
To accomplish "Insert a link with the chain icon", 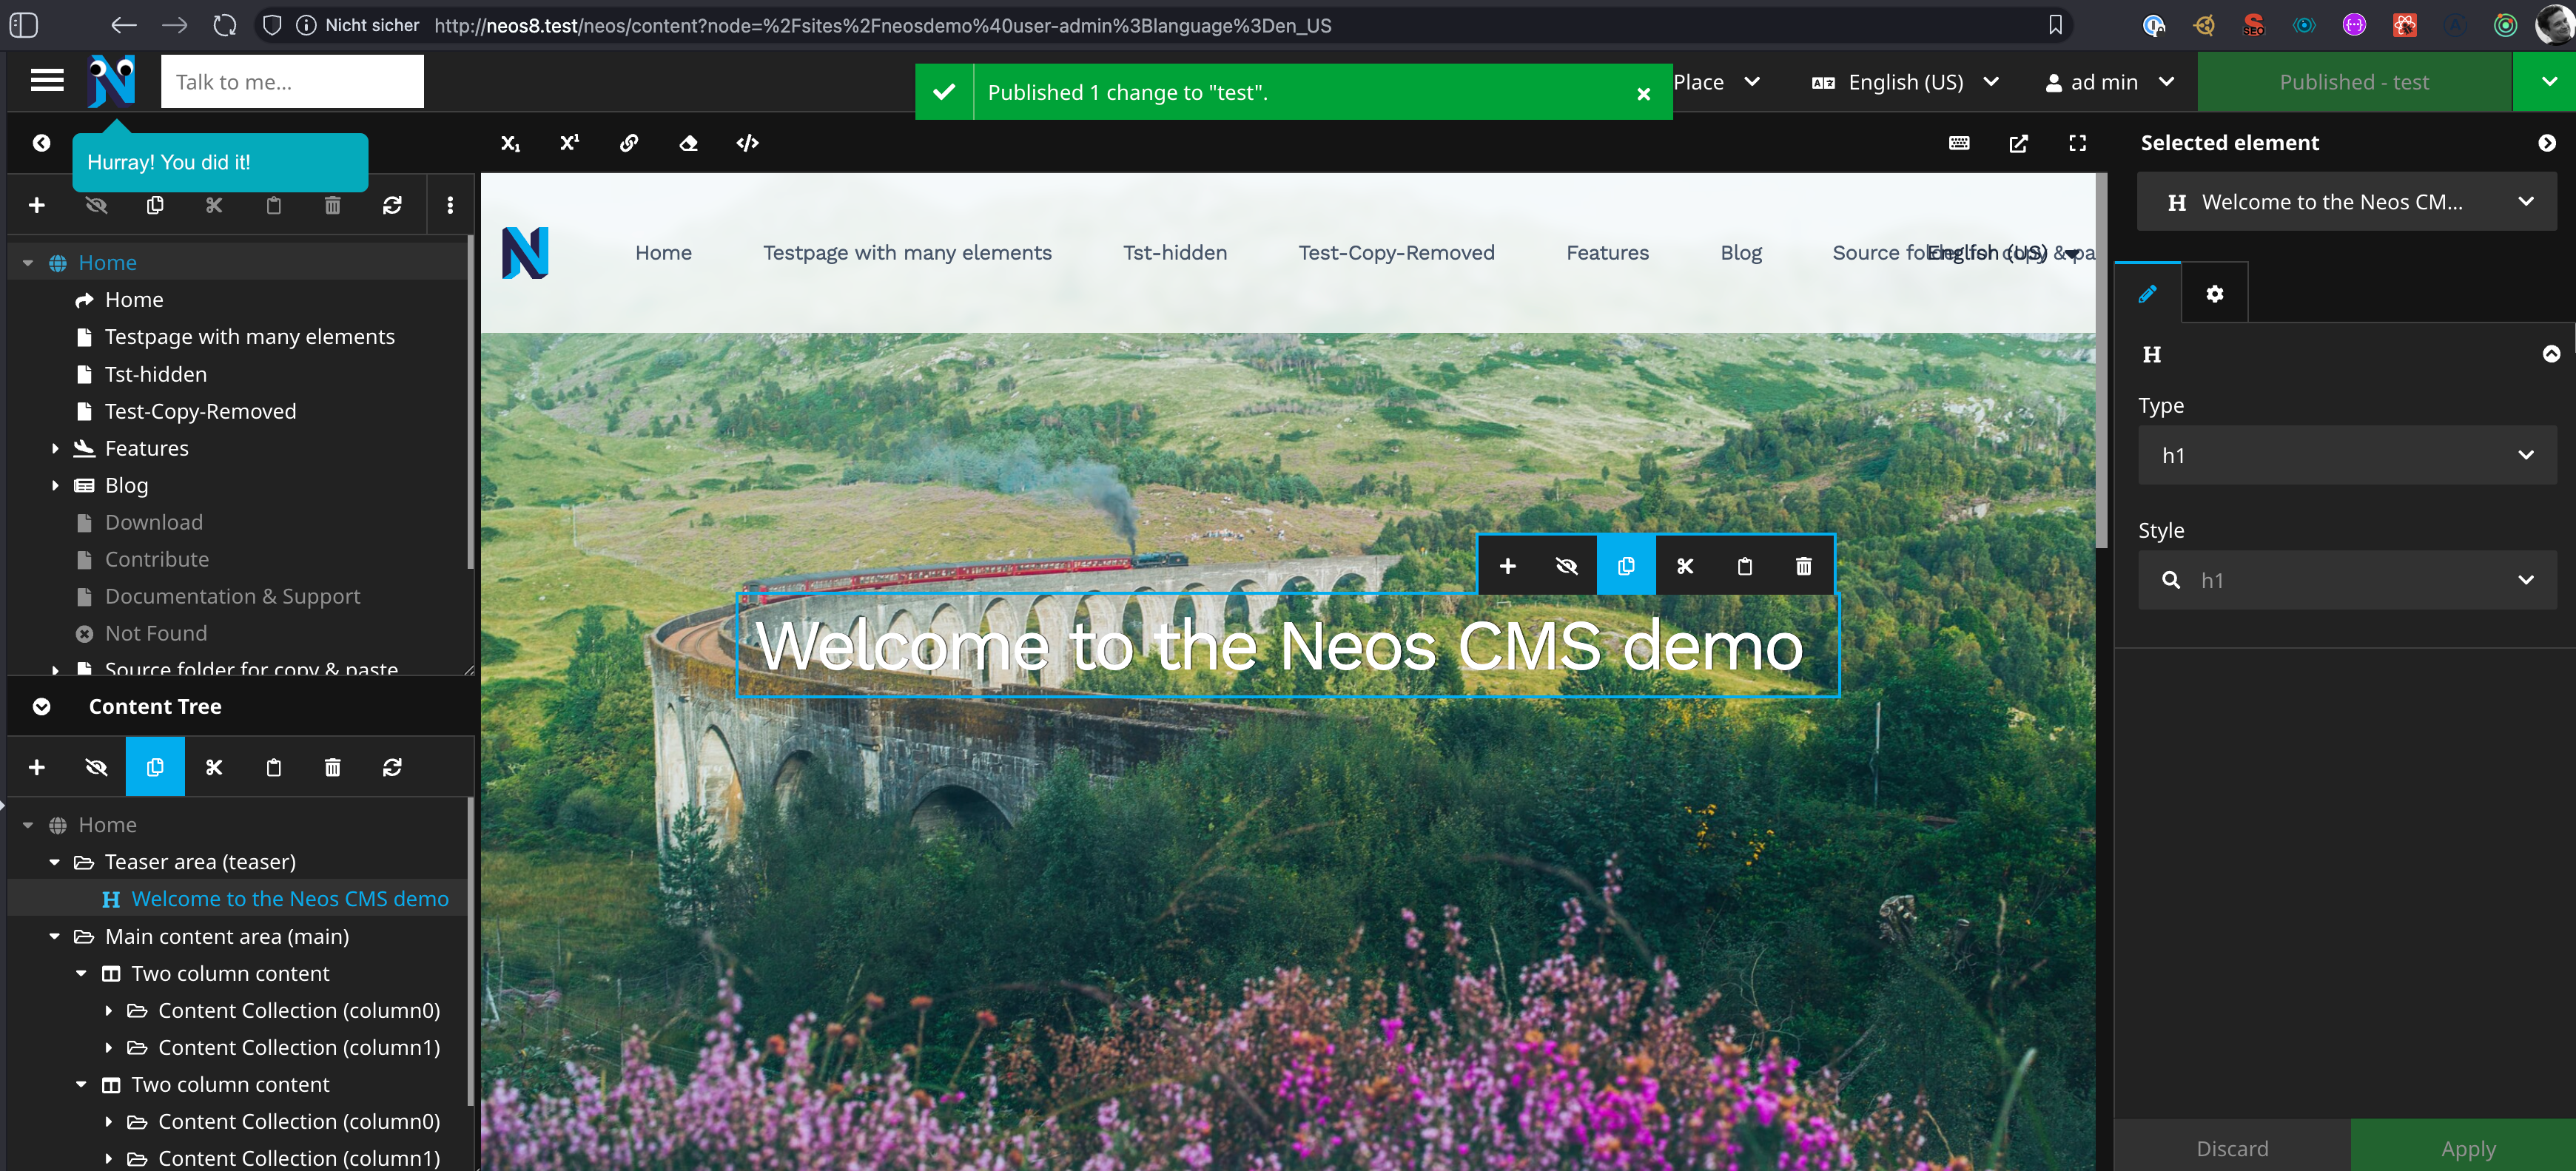I will coord(629,143).
